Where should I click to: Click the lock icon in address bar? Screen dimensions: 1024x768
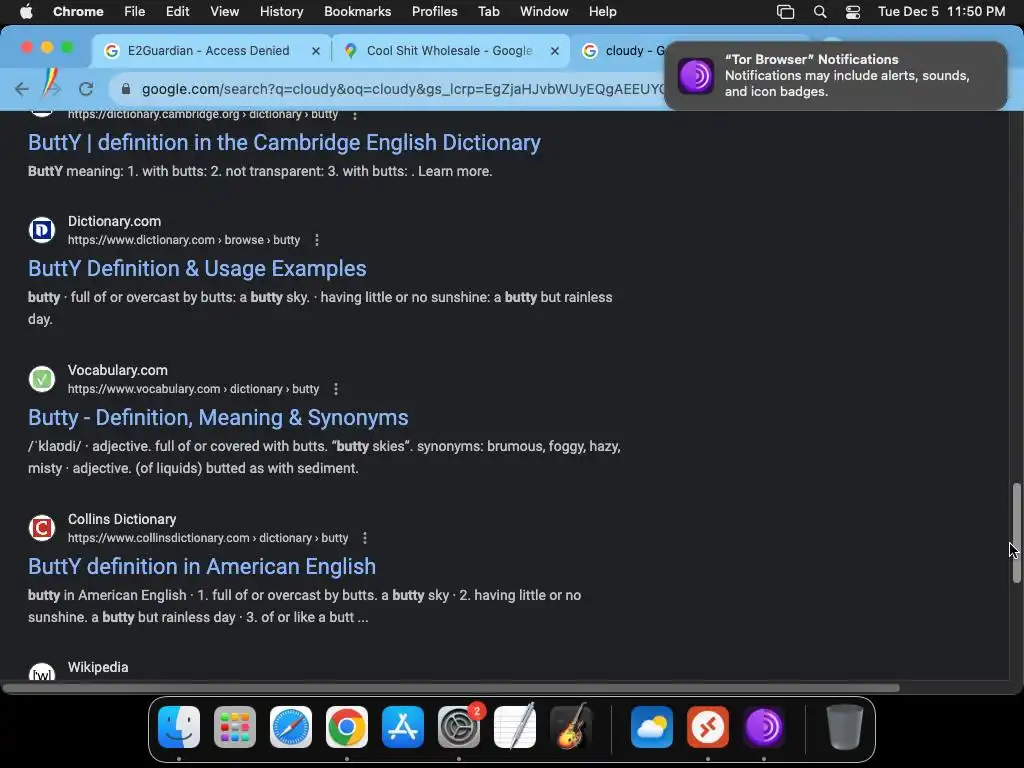coord(126,89)
